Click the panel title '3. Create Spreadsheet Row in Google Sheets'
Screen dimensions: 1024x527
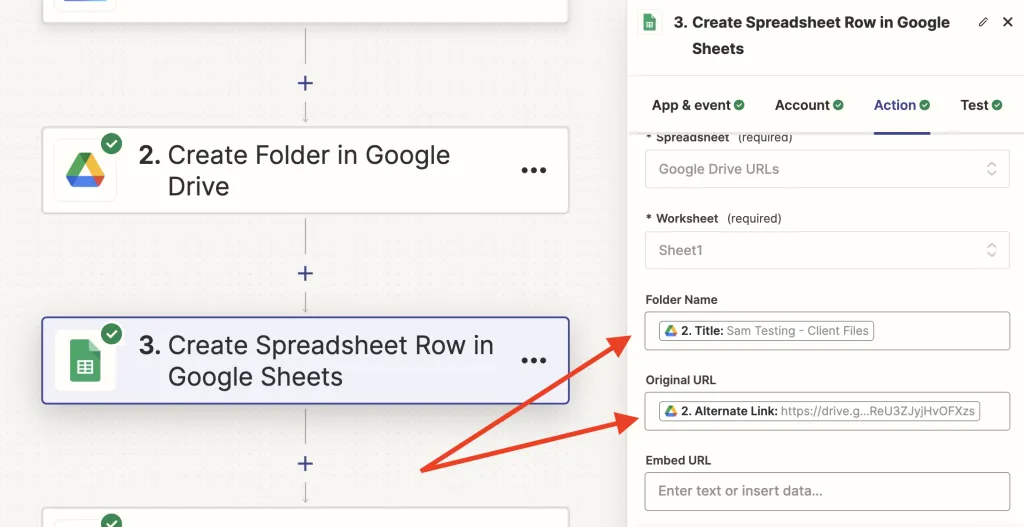coord(812,35)
